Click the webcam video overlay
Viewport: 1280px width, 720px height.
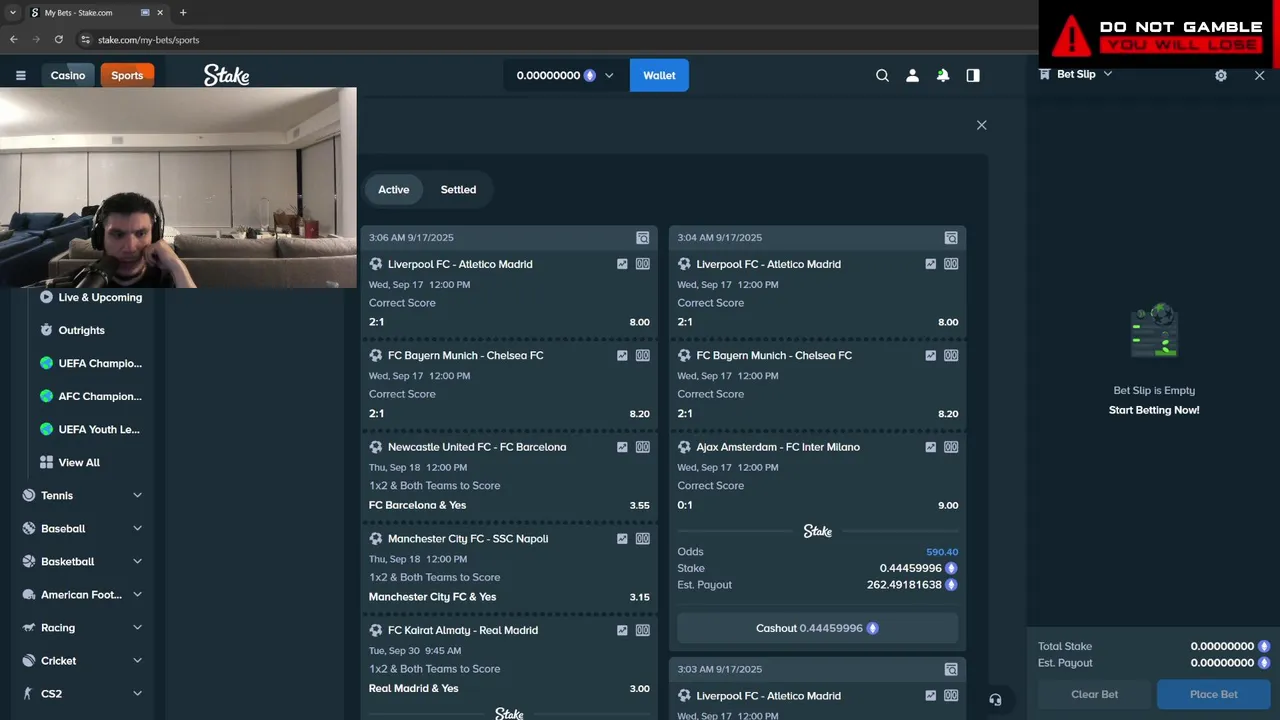pos(178,188)
